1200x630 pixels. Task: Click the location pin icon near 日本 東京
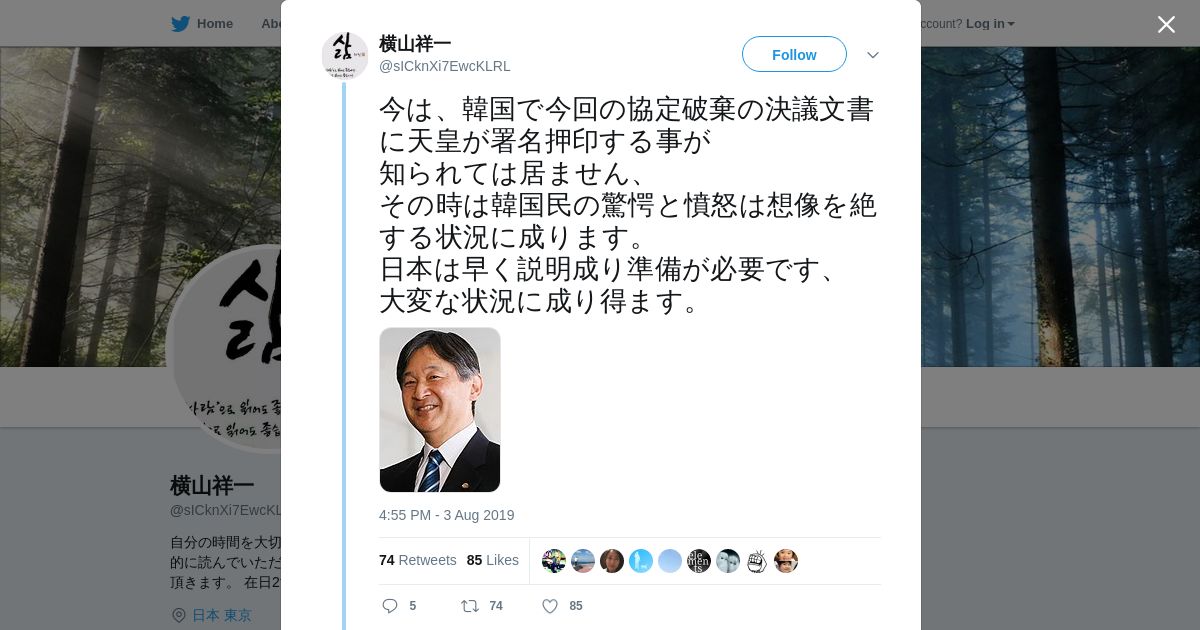(x=179, y=615)
